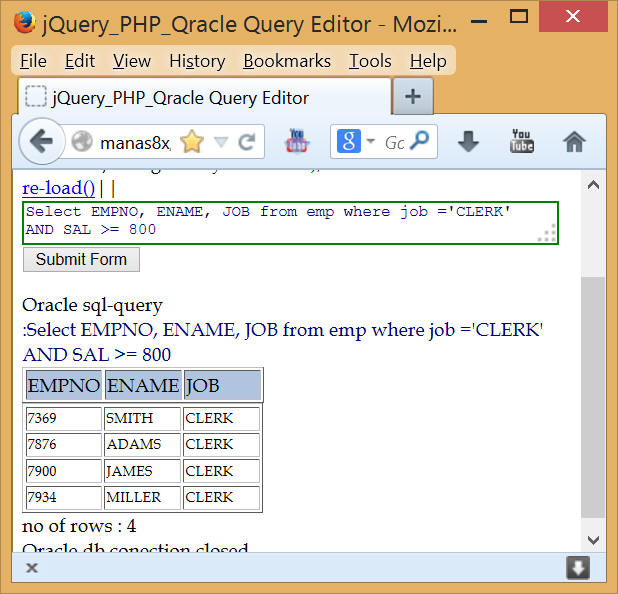Image resolution: width=618 pixels, height=594 pixels.
Task: Close the add-on bar with the x
Action: coord(32,568)
